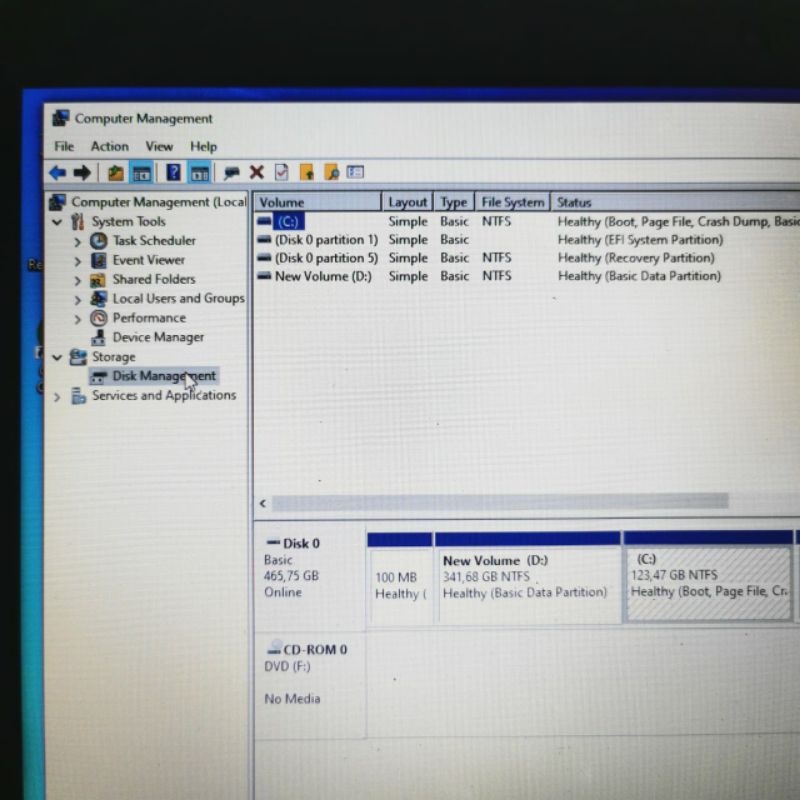800x800 pixels.
Task: Expand the Local Users and Groups node
Action: pos(77,299)
